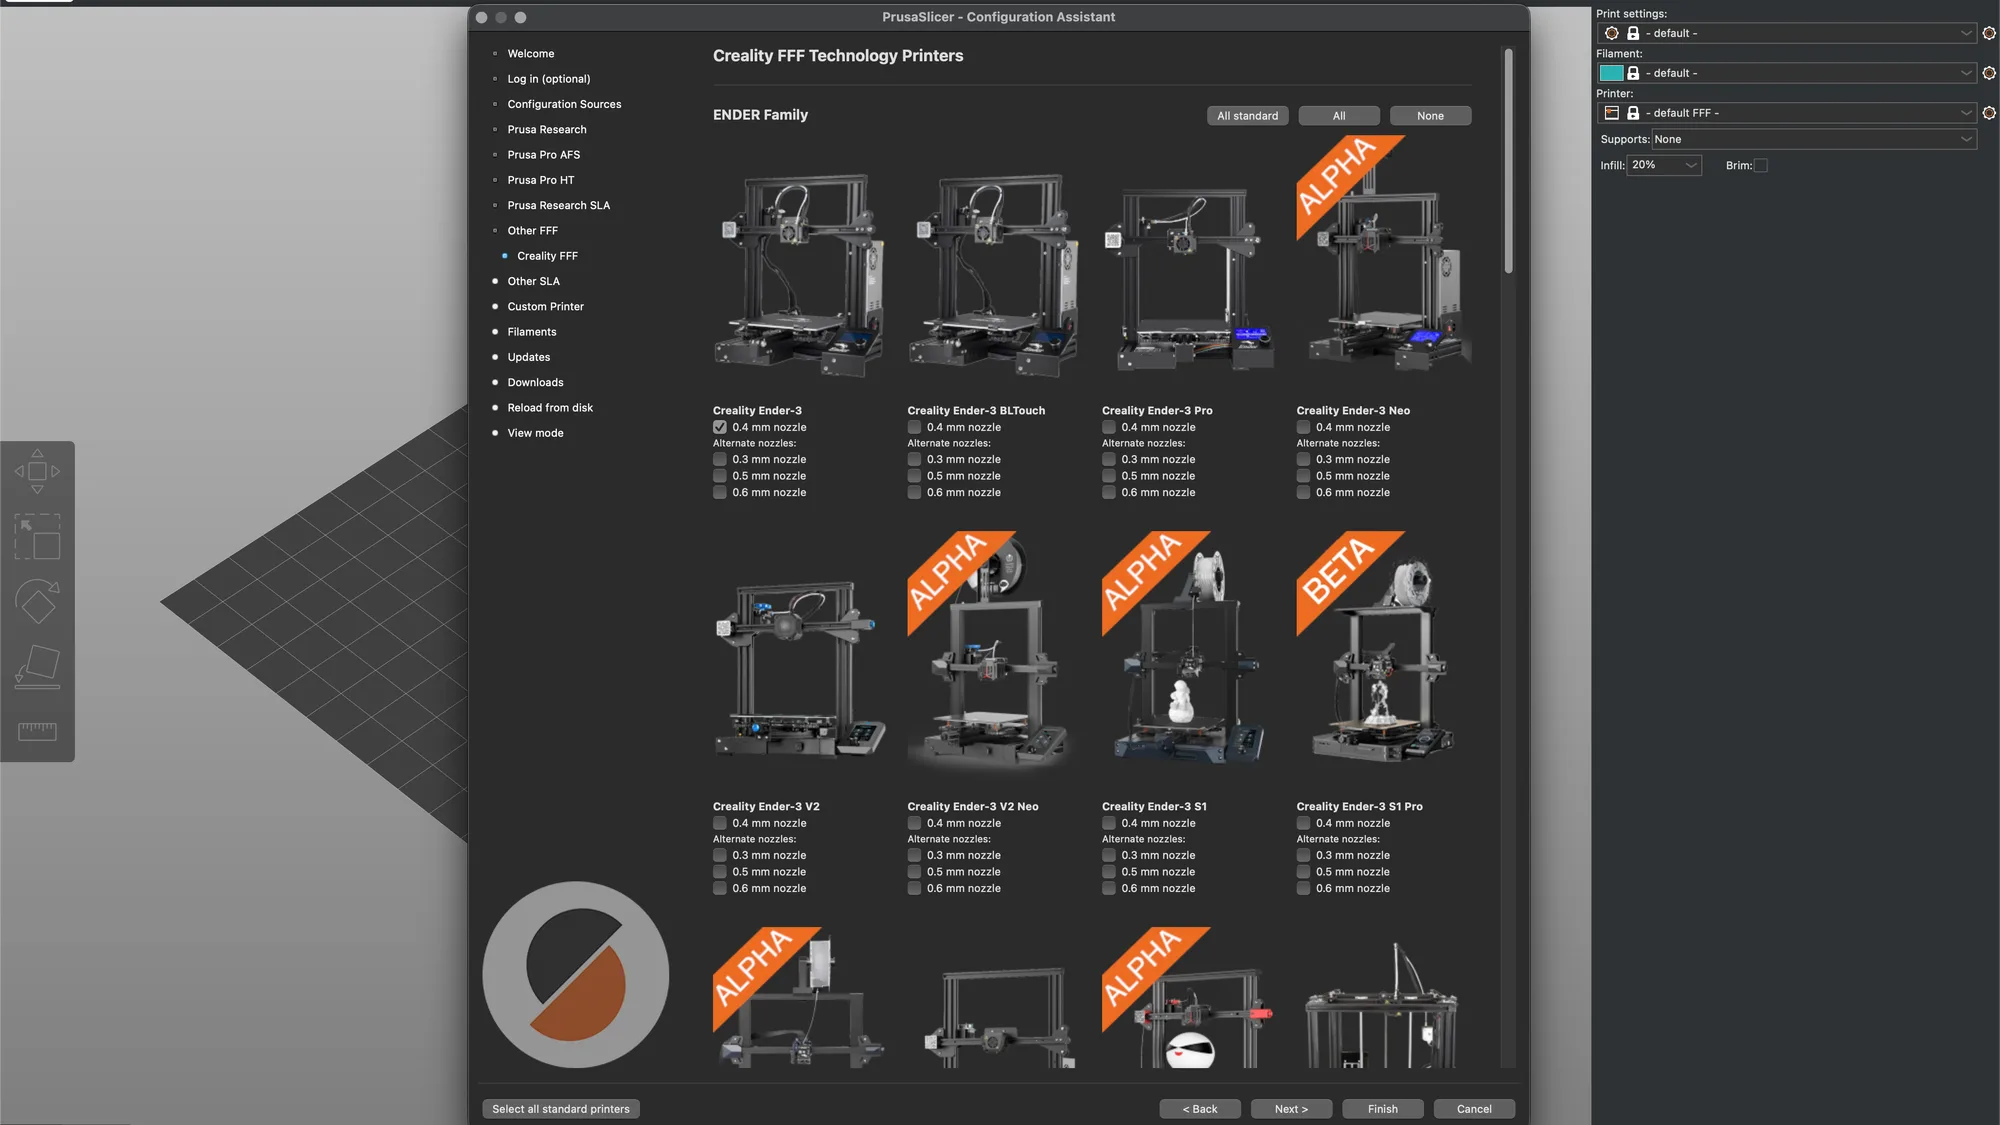Image resolution: width=2000 pixels, height=1125 pixels.
Task: Open printer preset edit gear icon
Action: 1989,113
